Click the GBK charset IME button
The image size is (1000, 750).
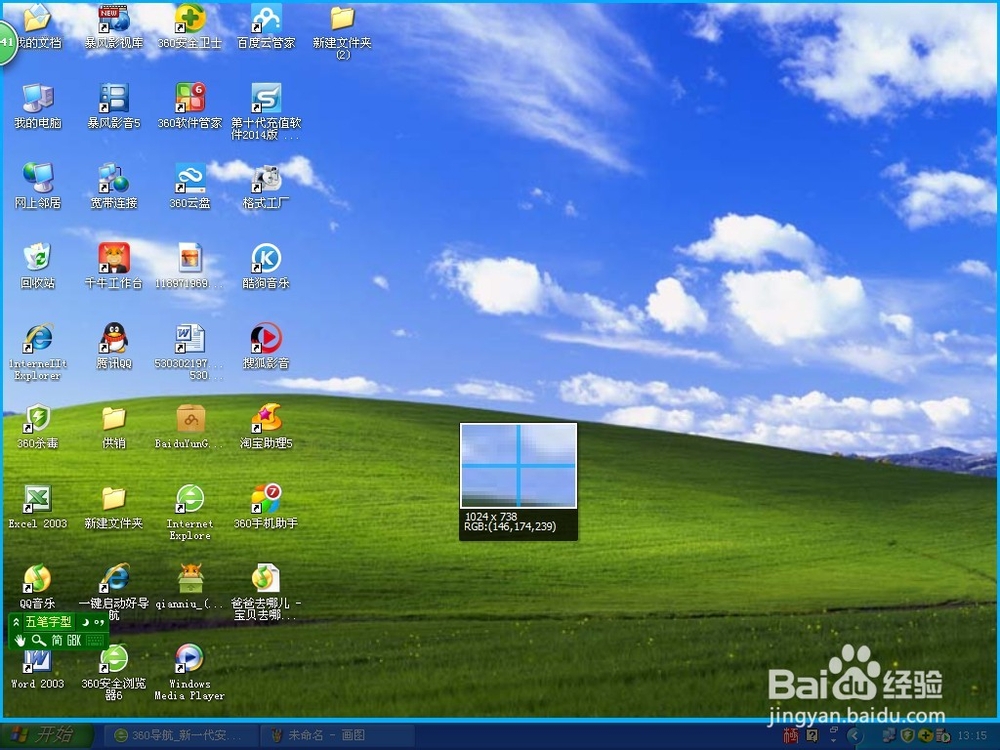[x=74, y=640]
